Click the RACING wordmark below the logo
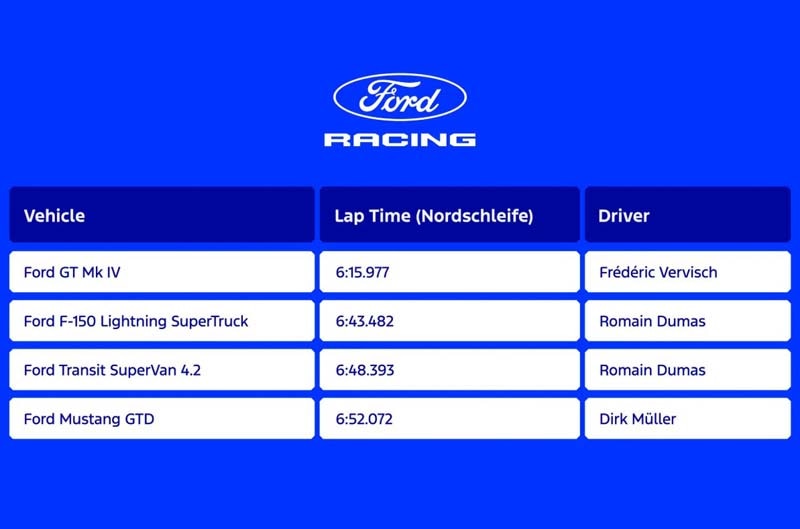800x529 pixels. 400,139
